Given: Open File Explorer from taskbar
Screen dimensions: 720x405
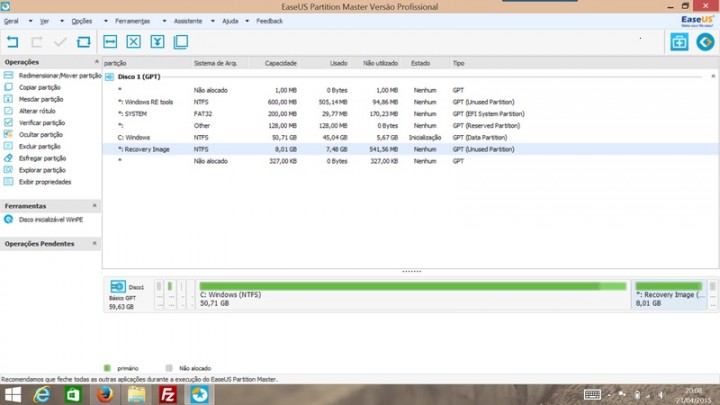Looking at the screenshot, I should coord(136,395).
